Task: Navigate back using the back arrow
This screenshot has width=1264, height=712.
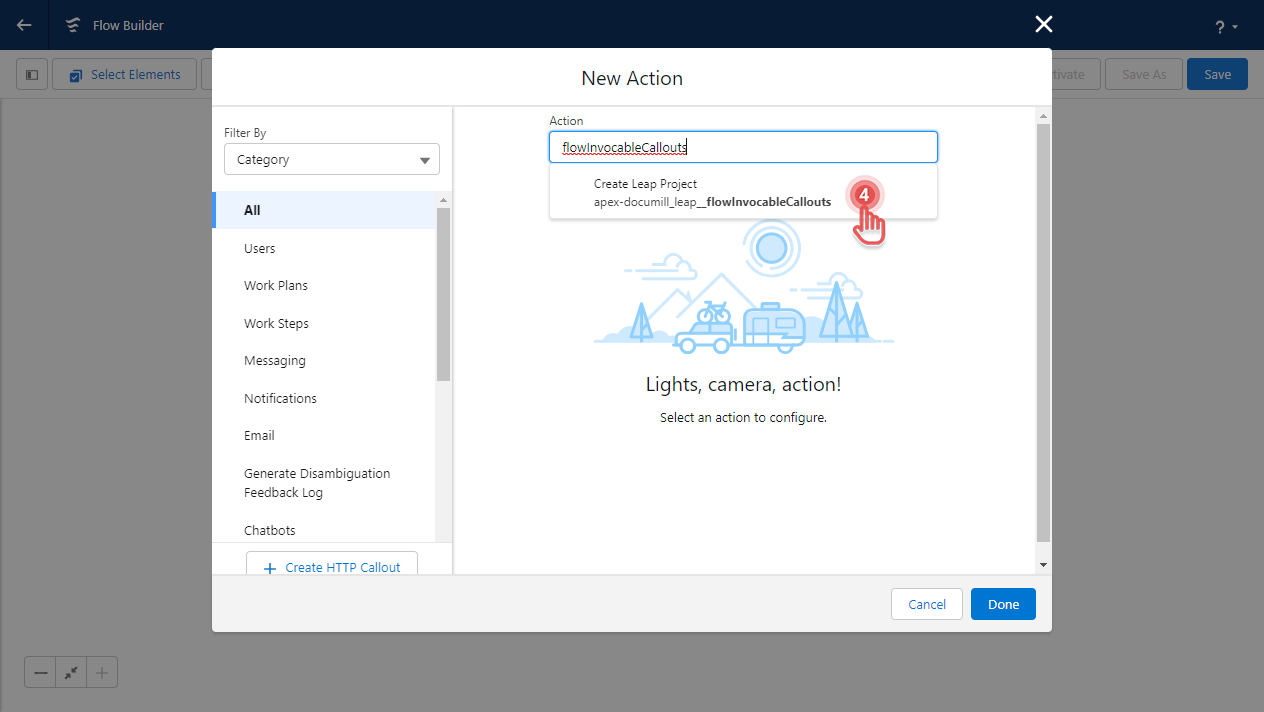Action: tap(23, 24)
